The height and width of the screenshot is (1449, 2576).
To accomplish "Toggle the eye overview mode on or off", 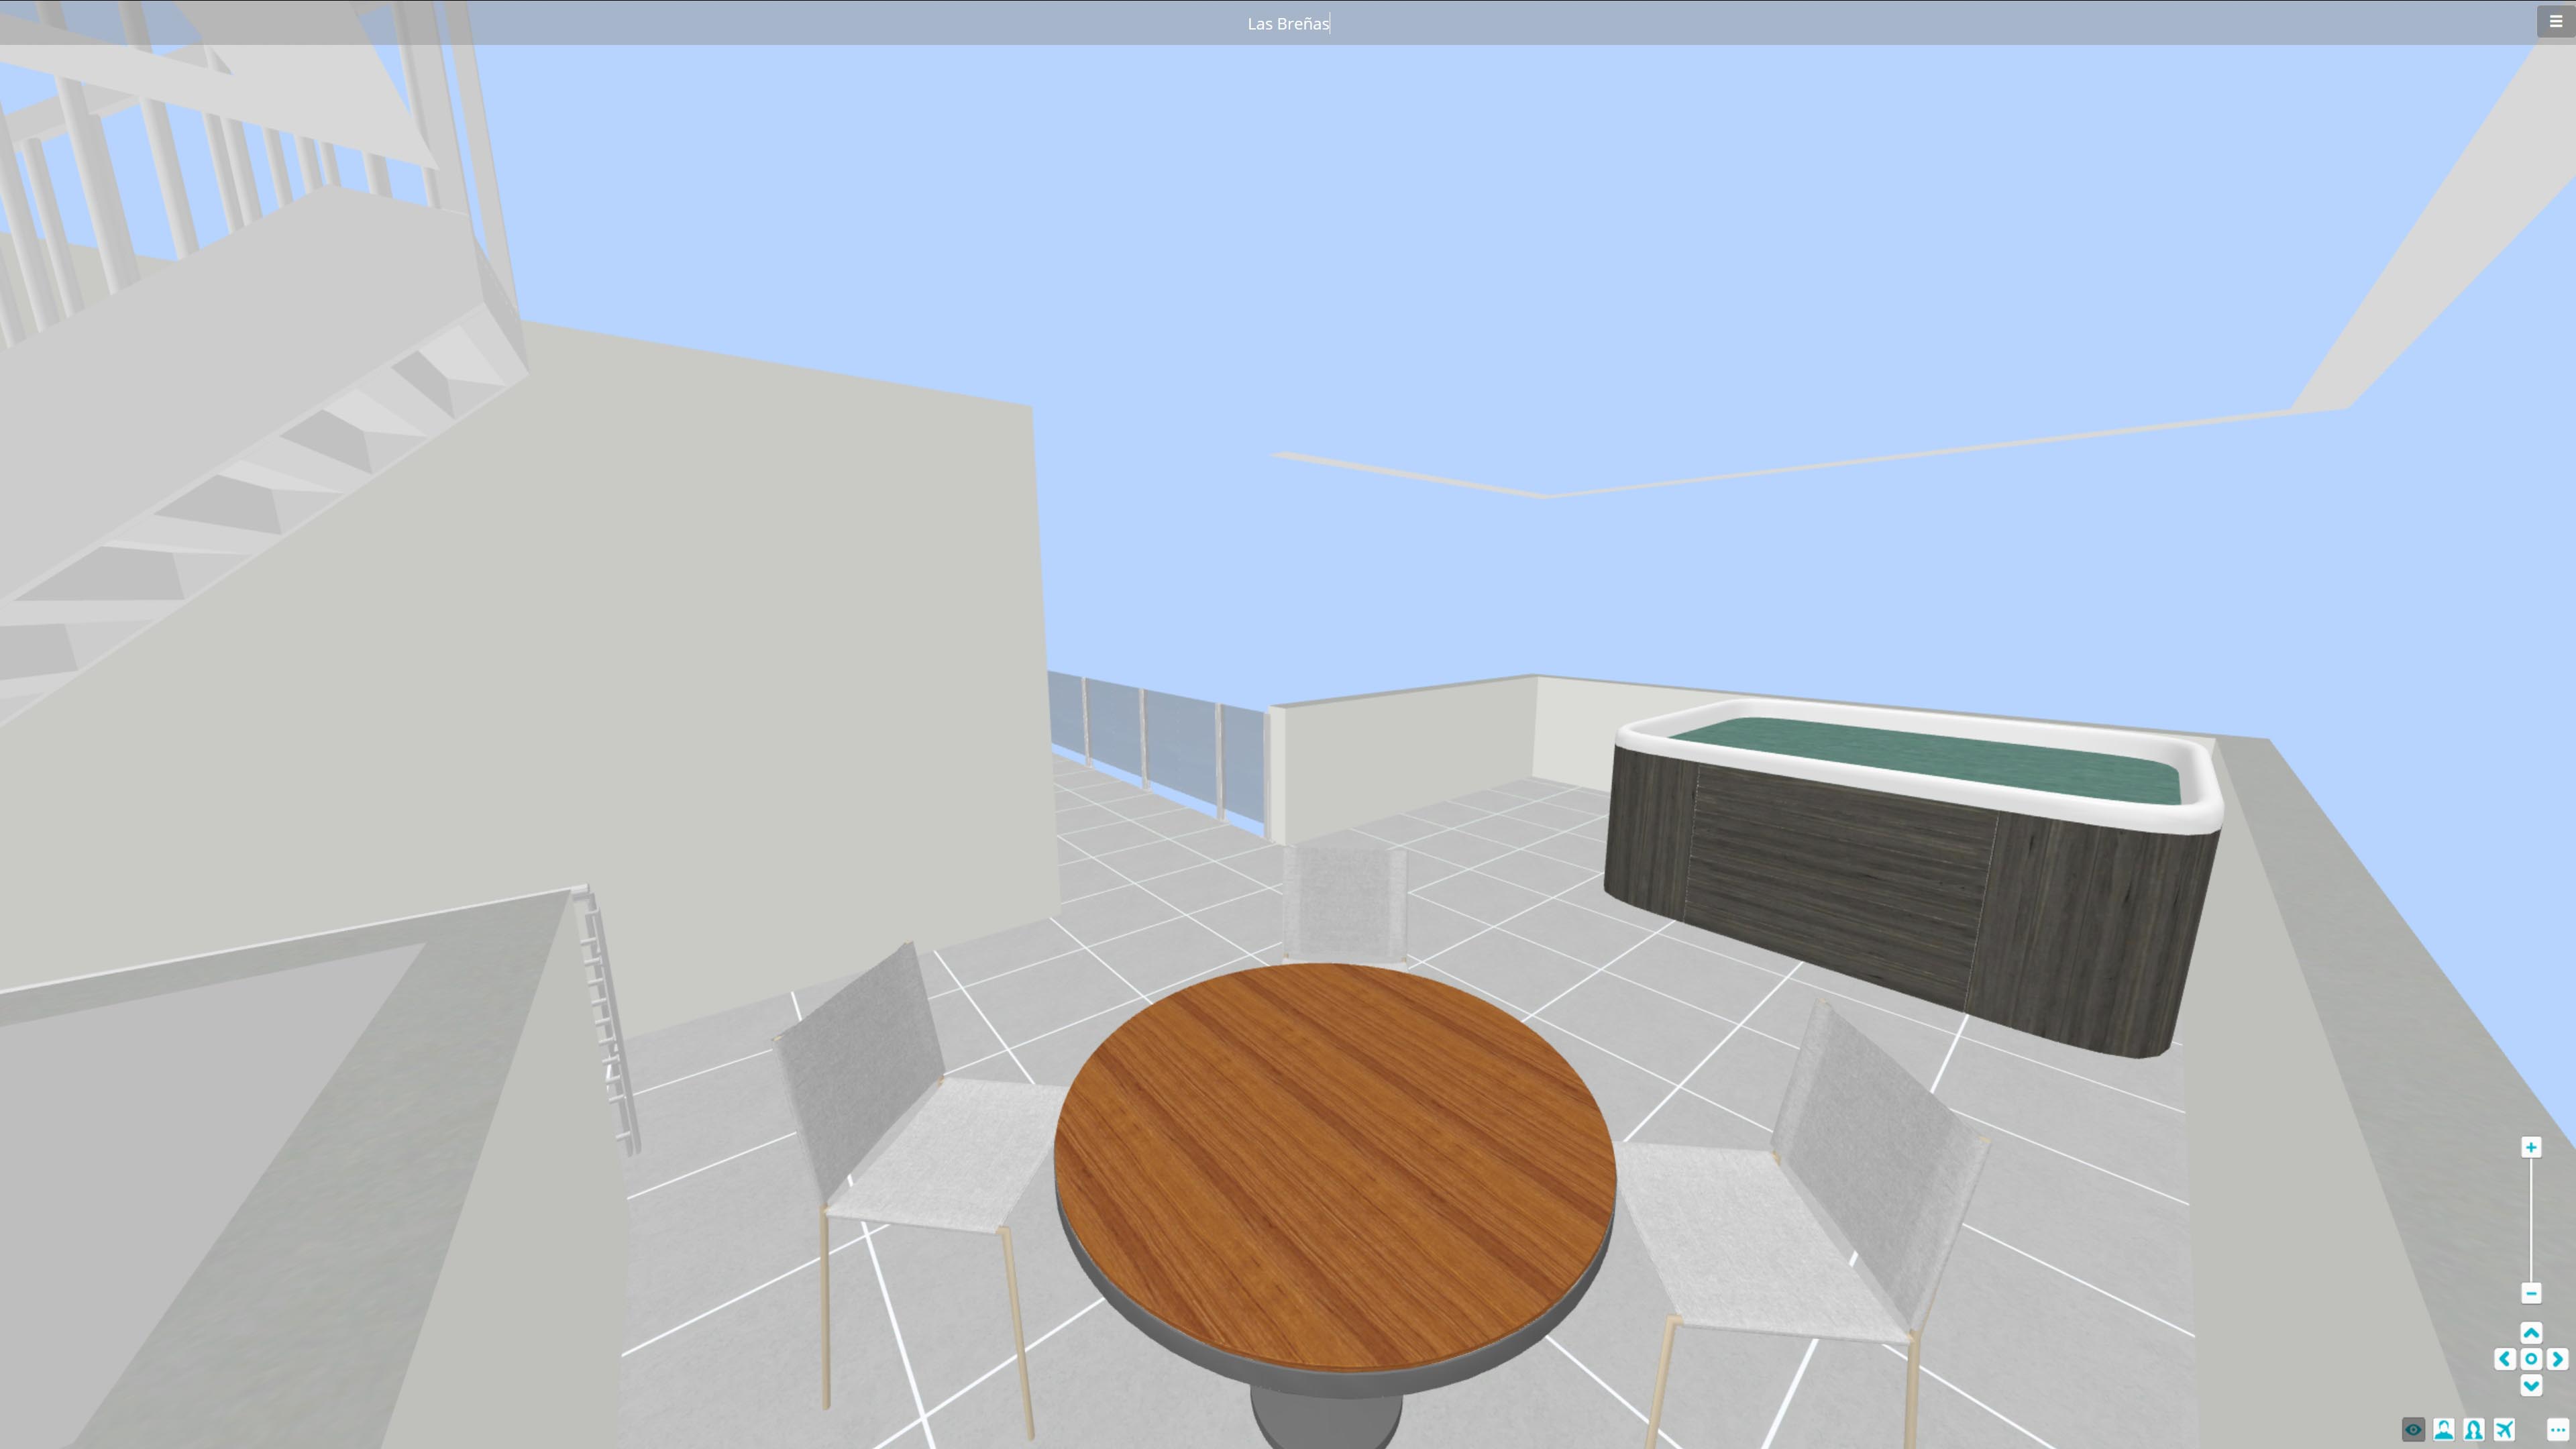I will (x=2414, y=1430).
